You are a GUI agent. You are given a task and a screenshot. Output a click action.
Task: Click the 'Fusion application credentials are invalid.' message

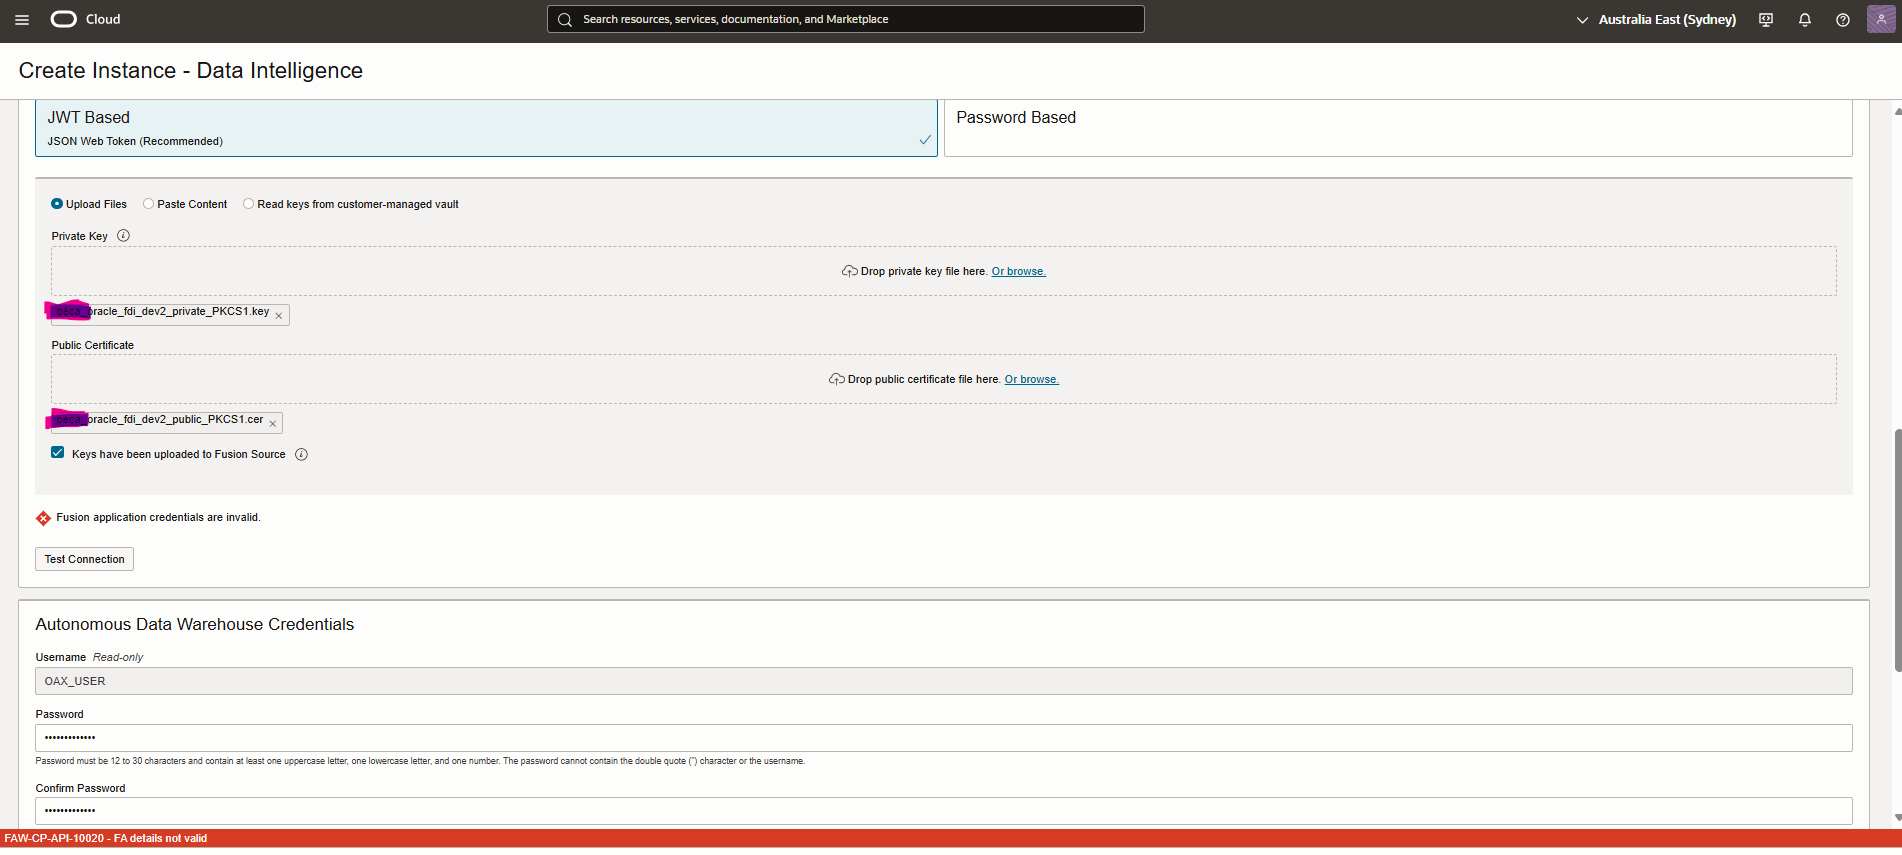pyautogui.click(x=158, y=518)
